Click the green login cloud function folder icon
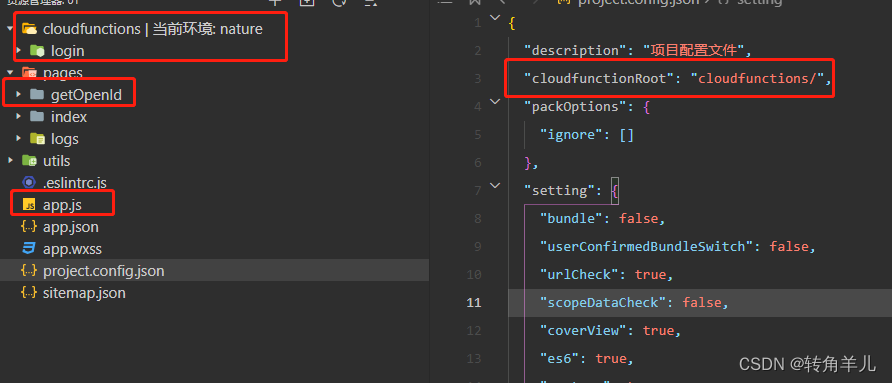 coord(37,51)
